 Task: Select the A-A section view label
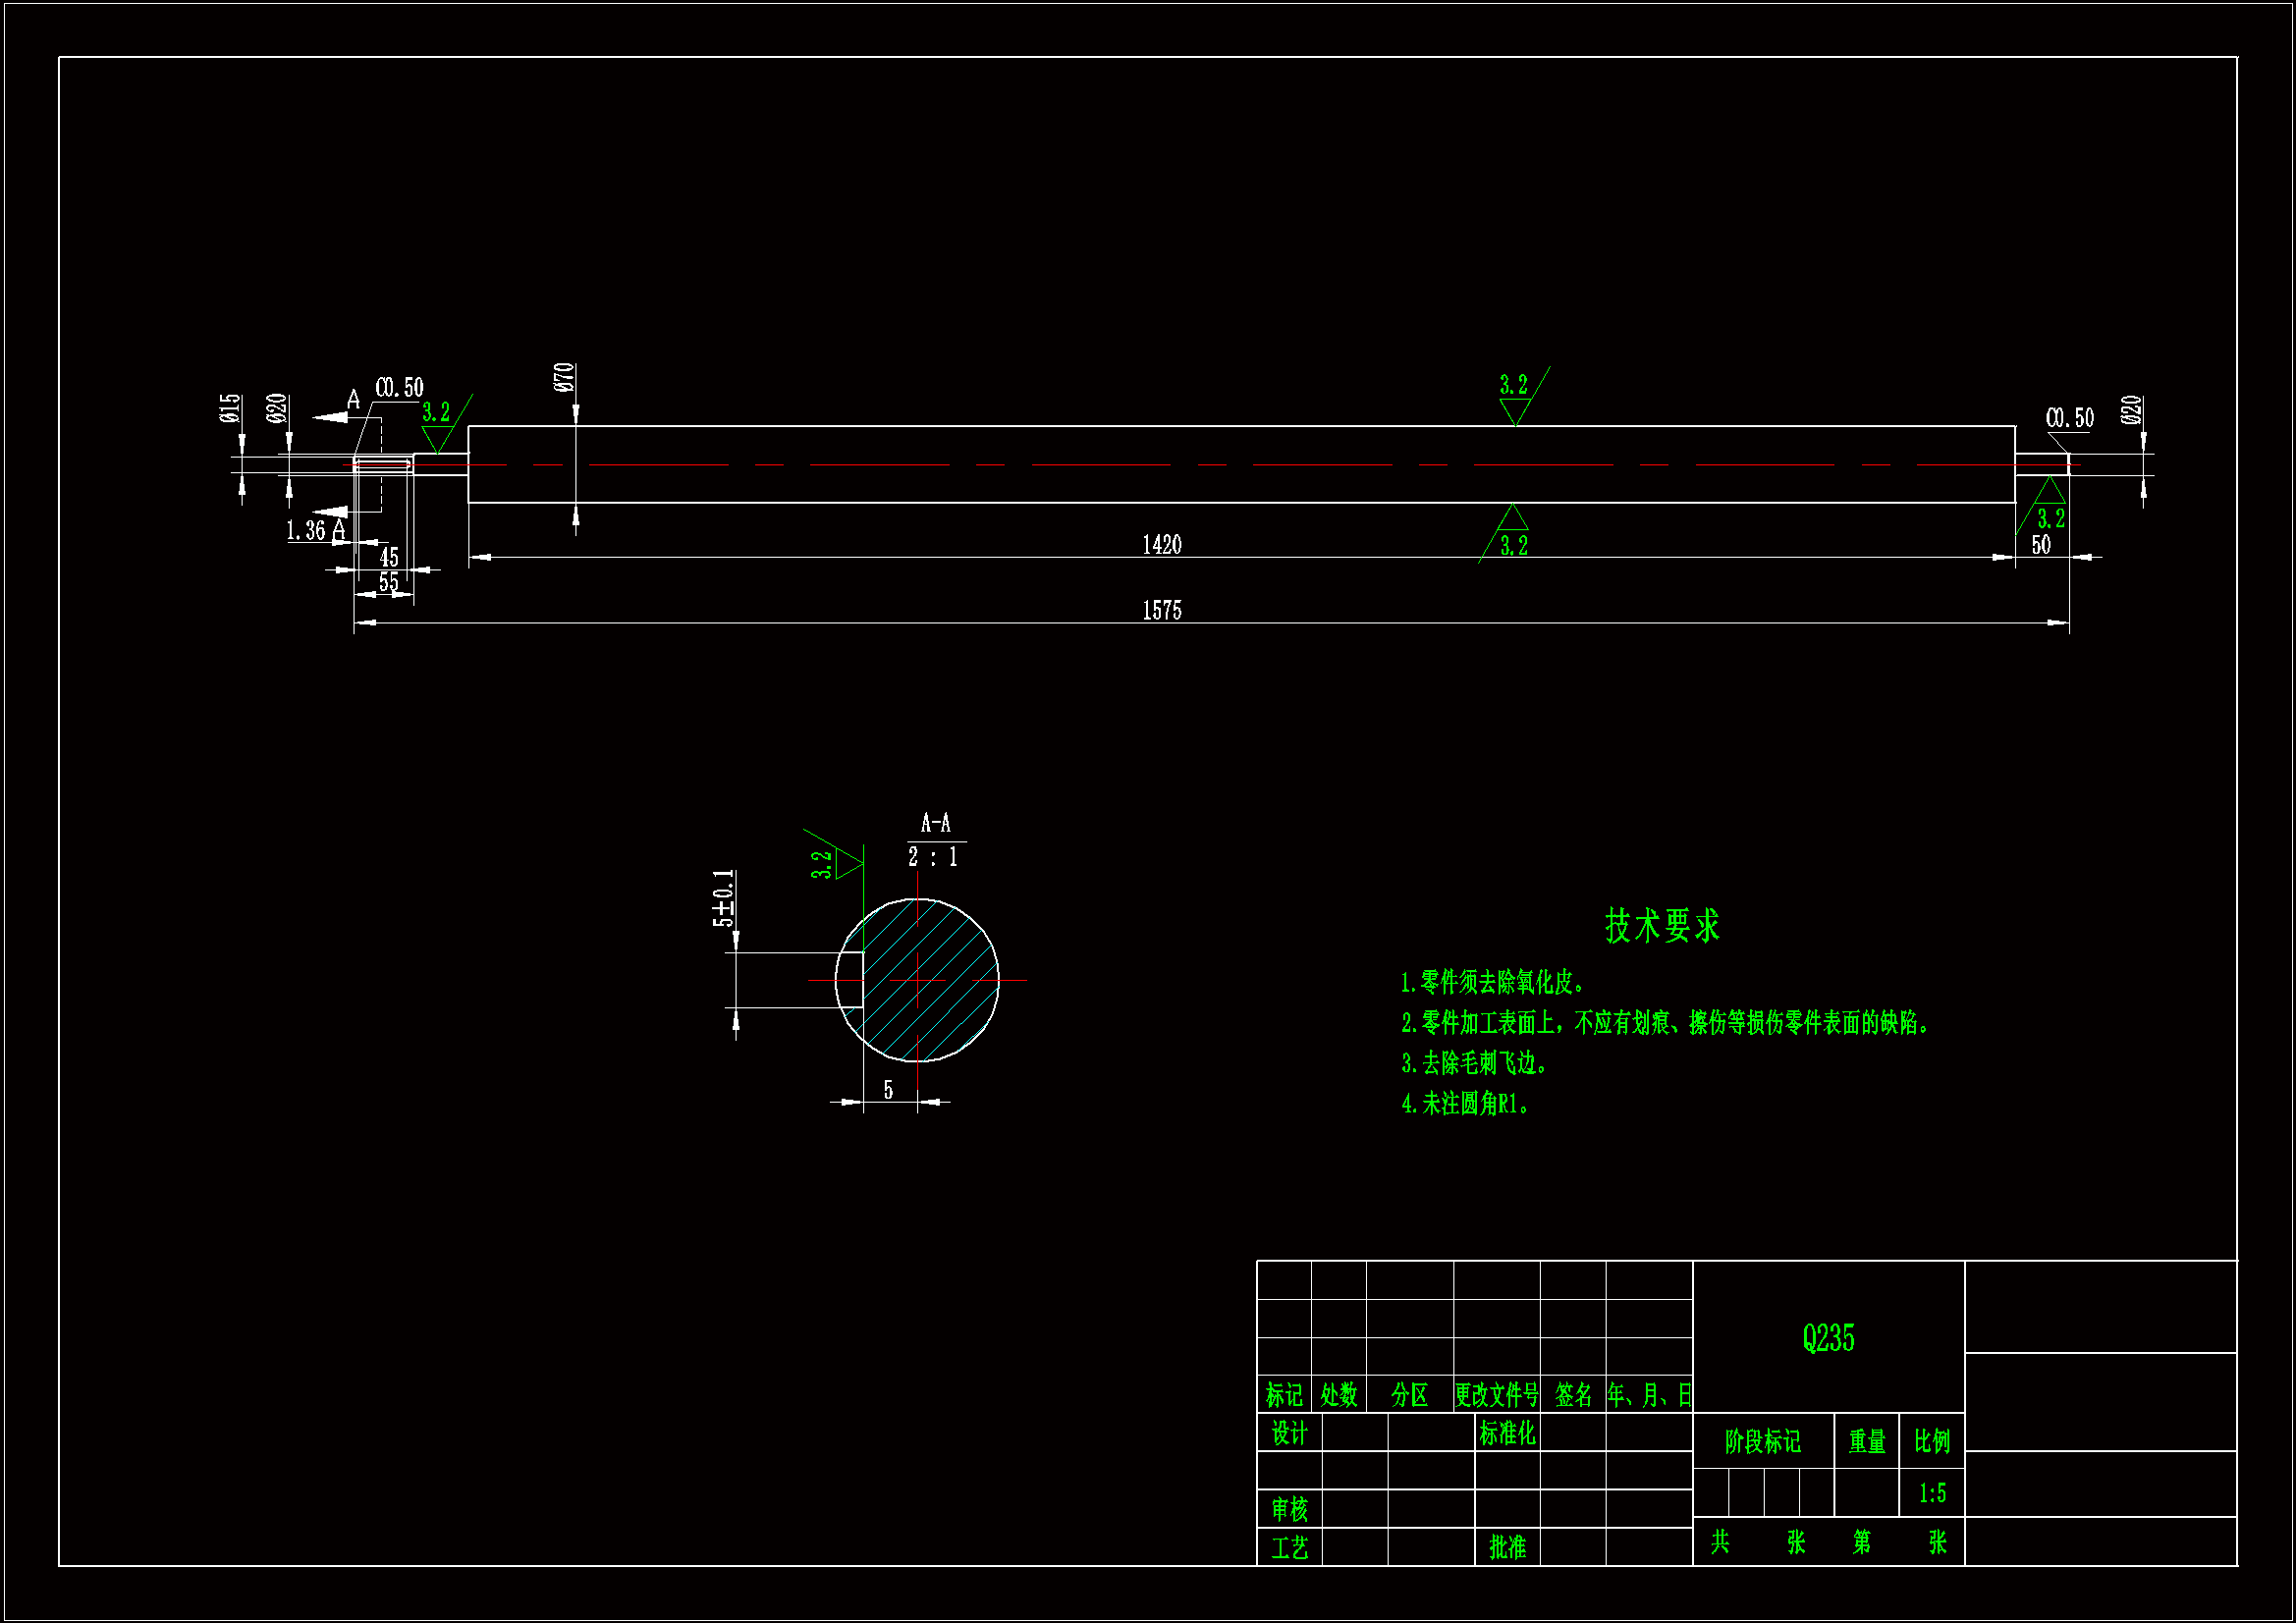pos(935,823)
